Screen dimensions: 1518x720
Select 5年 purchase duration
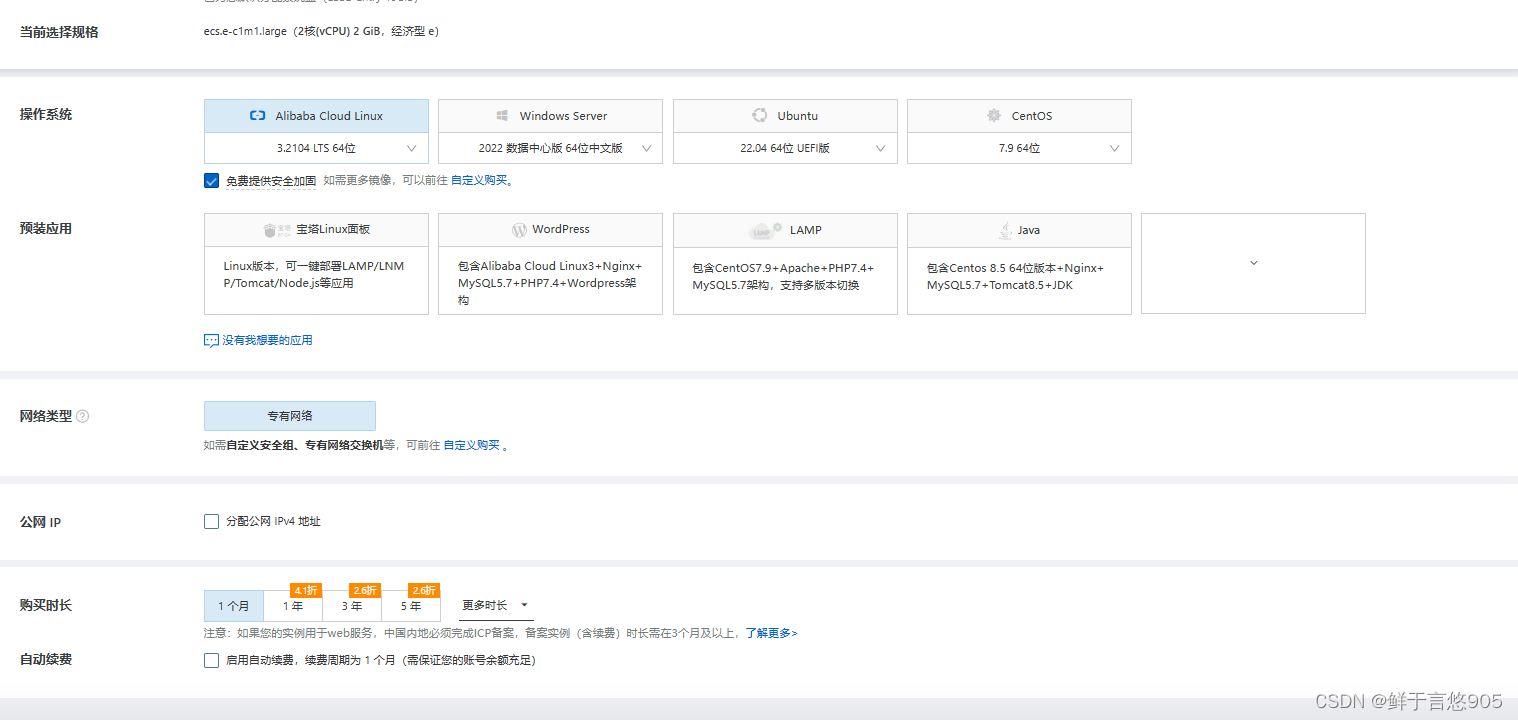pos(411,606)
